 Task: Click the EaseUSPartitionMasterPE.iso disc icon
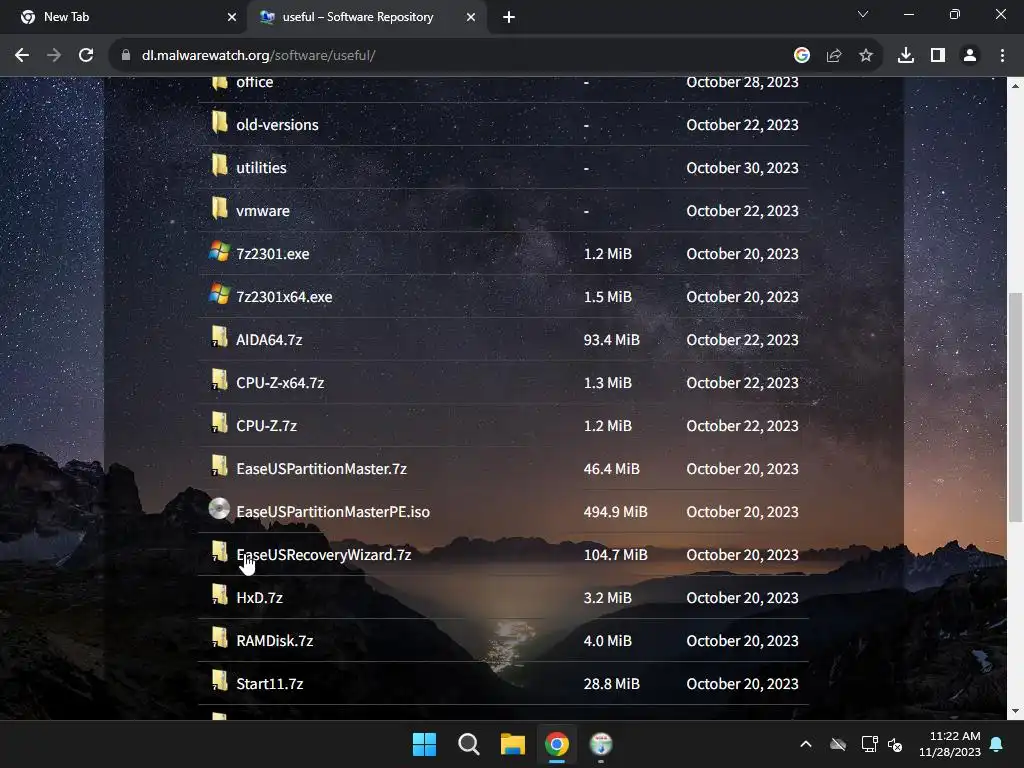[219, 509]
